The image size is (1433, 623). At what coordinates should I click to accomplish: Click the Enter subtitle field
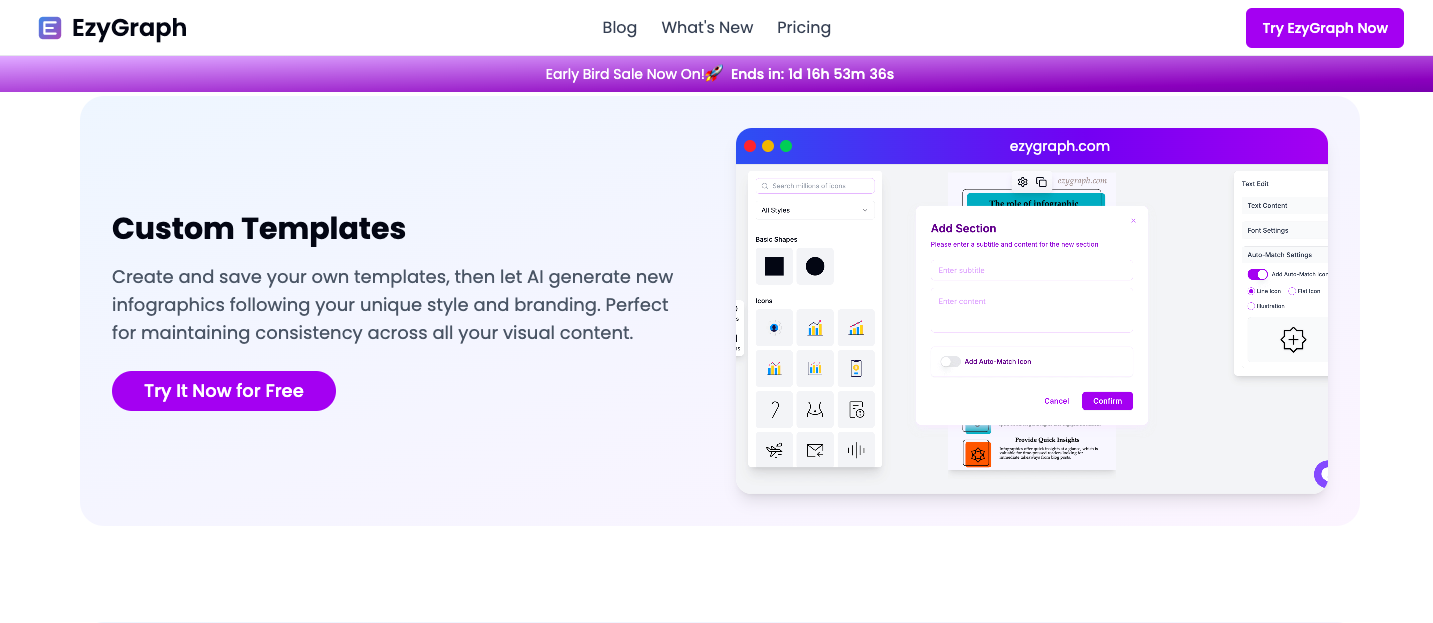click(x=1032, y=271)
